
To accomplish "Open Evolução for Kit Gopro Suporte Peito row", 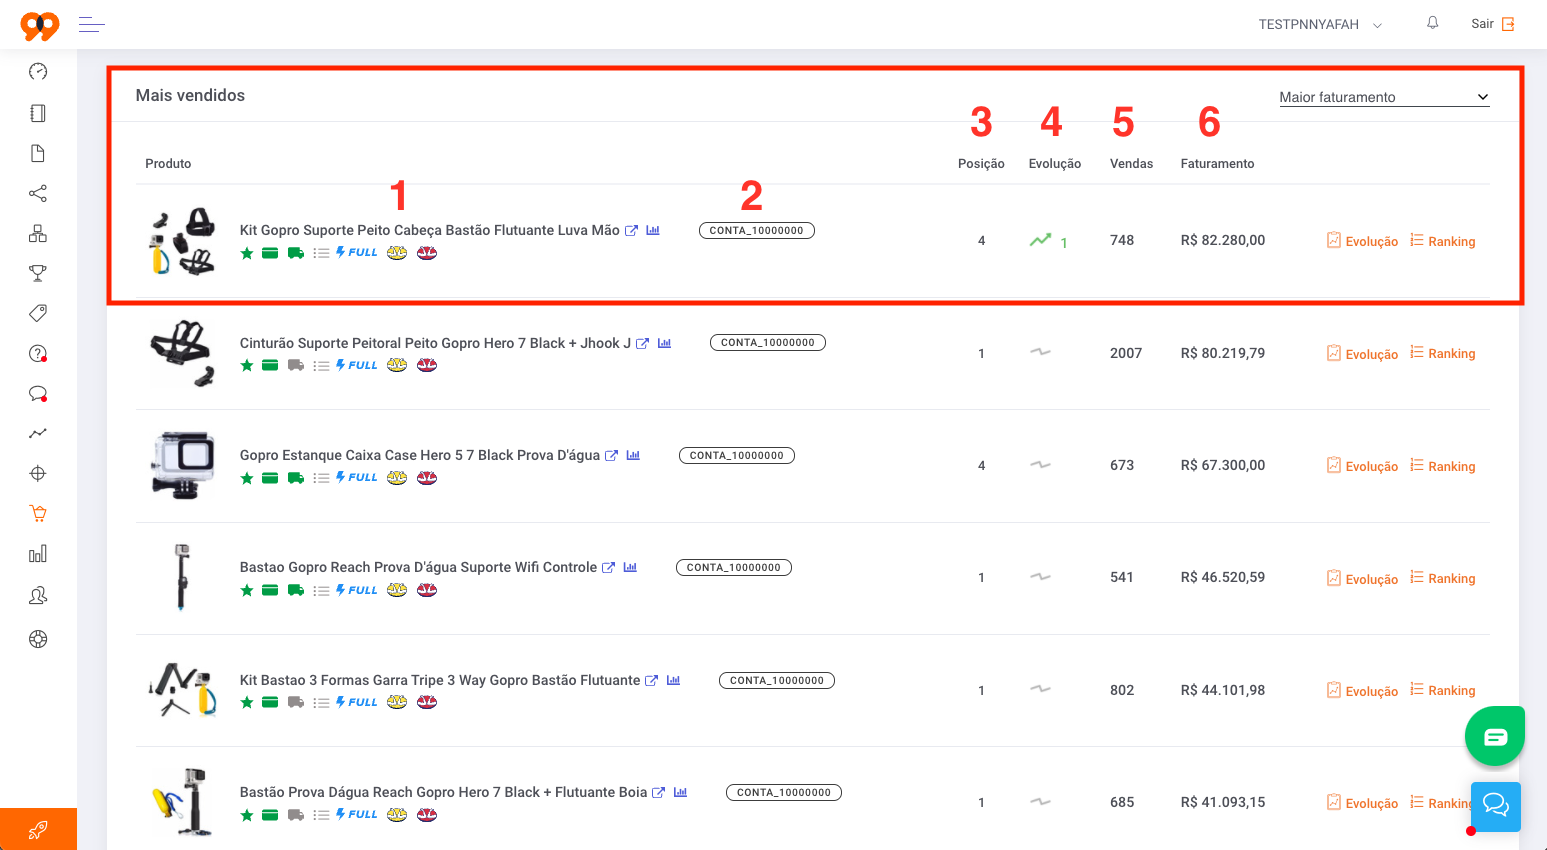I will click(1362, 241).
